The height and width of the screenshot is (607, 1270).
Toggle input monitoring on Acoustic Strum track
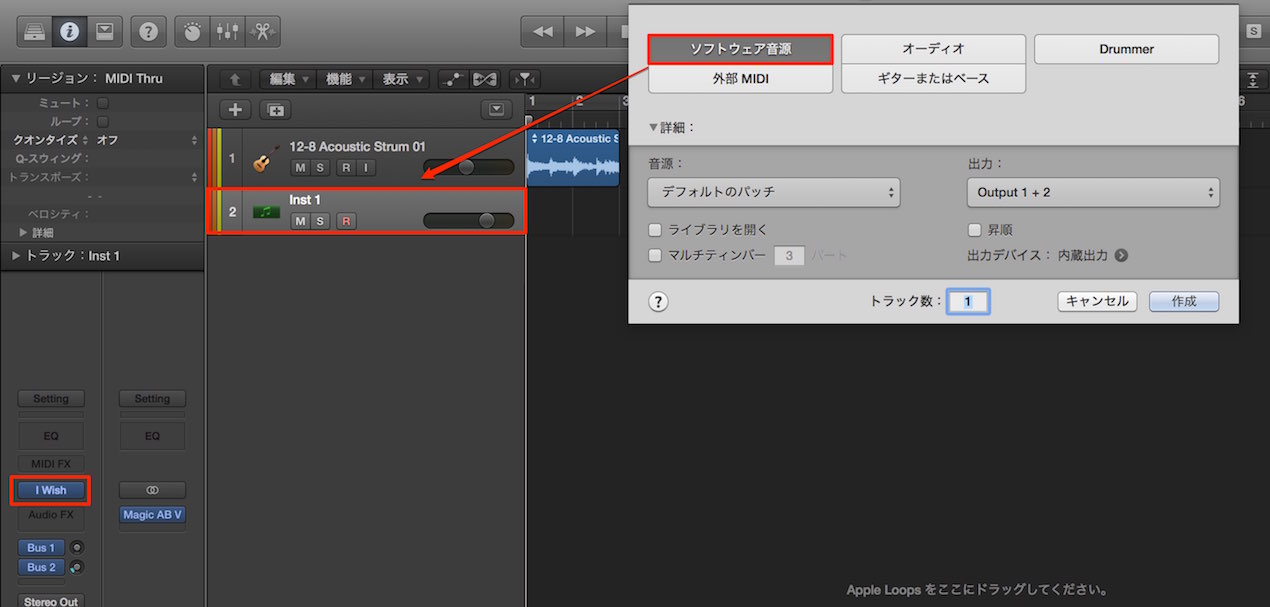tap(365, 167)
